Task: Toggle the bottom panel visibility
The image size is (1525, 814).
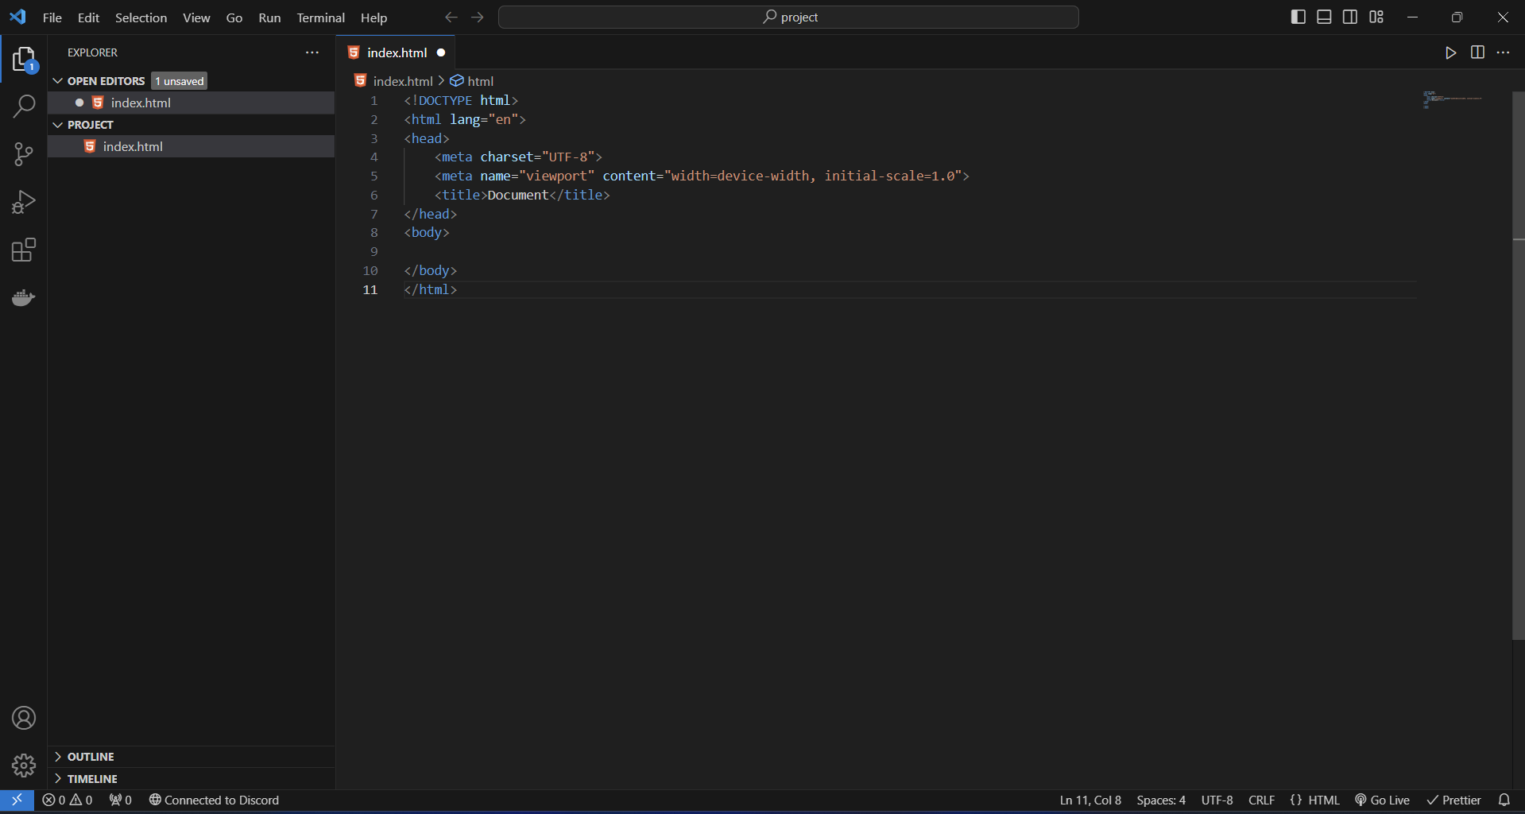Action: (x=1324, y=17)
